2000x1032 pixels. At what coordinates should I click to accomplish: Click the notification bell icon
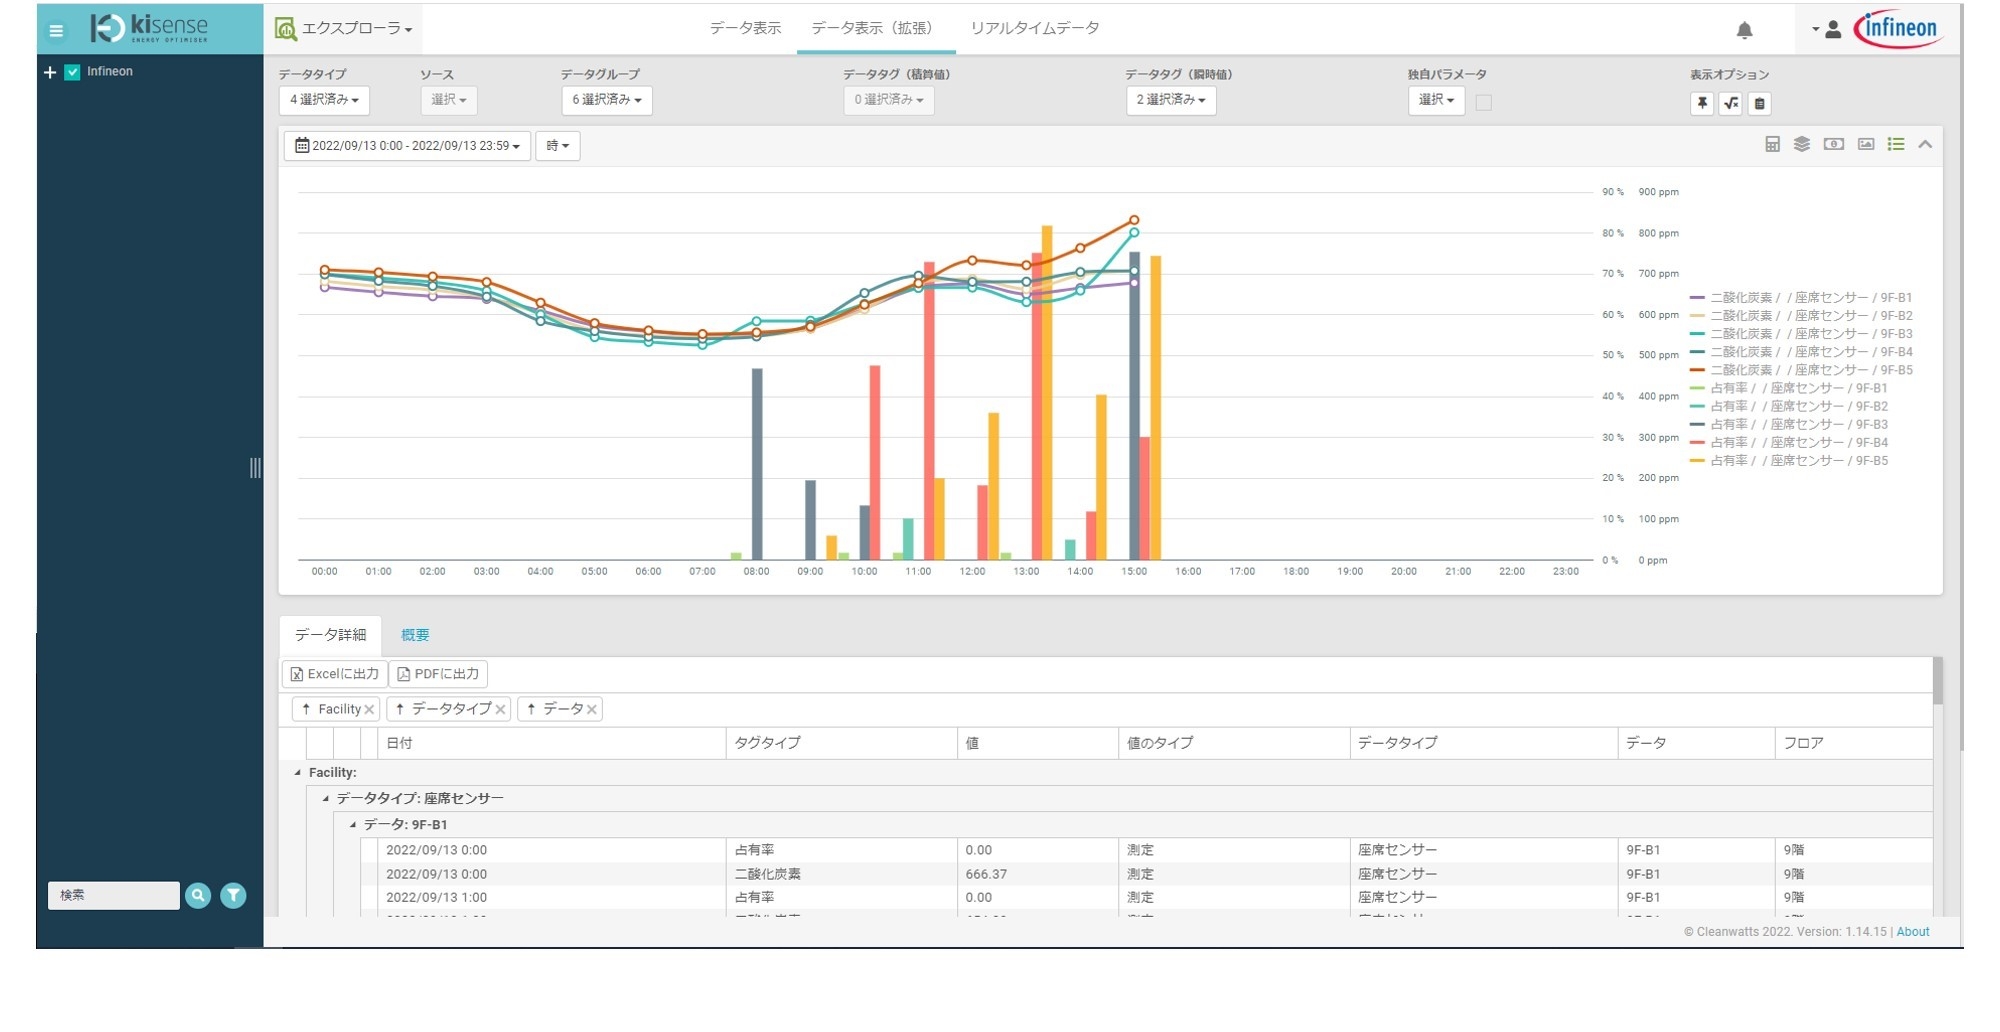pyautogui.click(x=1744, y=30)
